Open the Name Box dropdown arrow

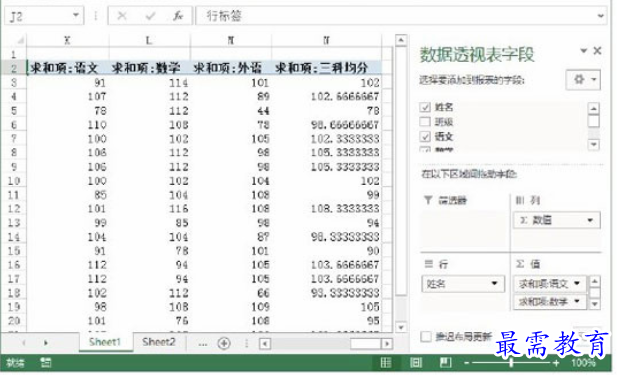tap(76, 16)
